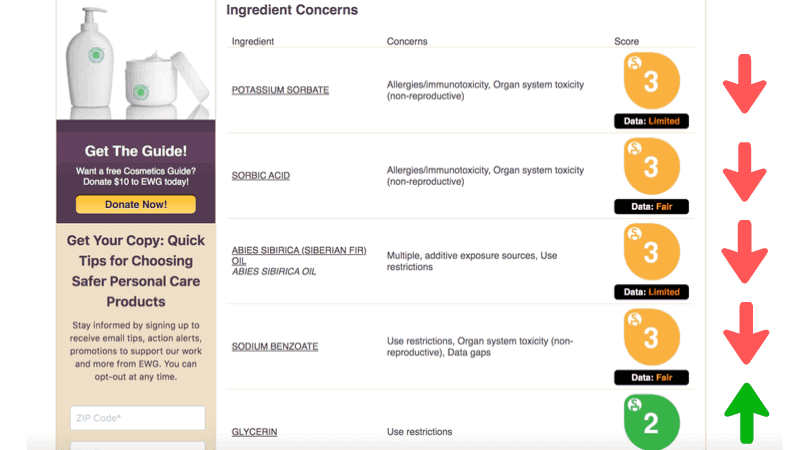
Task: Click the Donate Now! button
Action: (136, 204)
